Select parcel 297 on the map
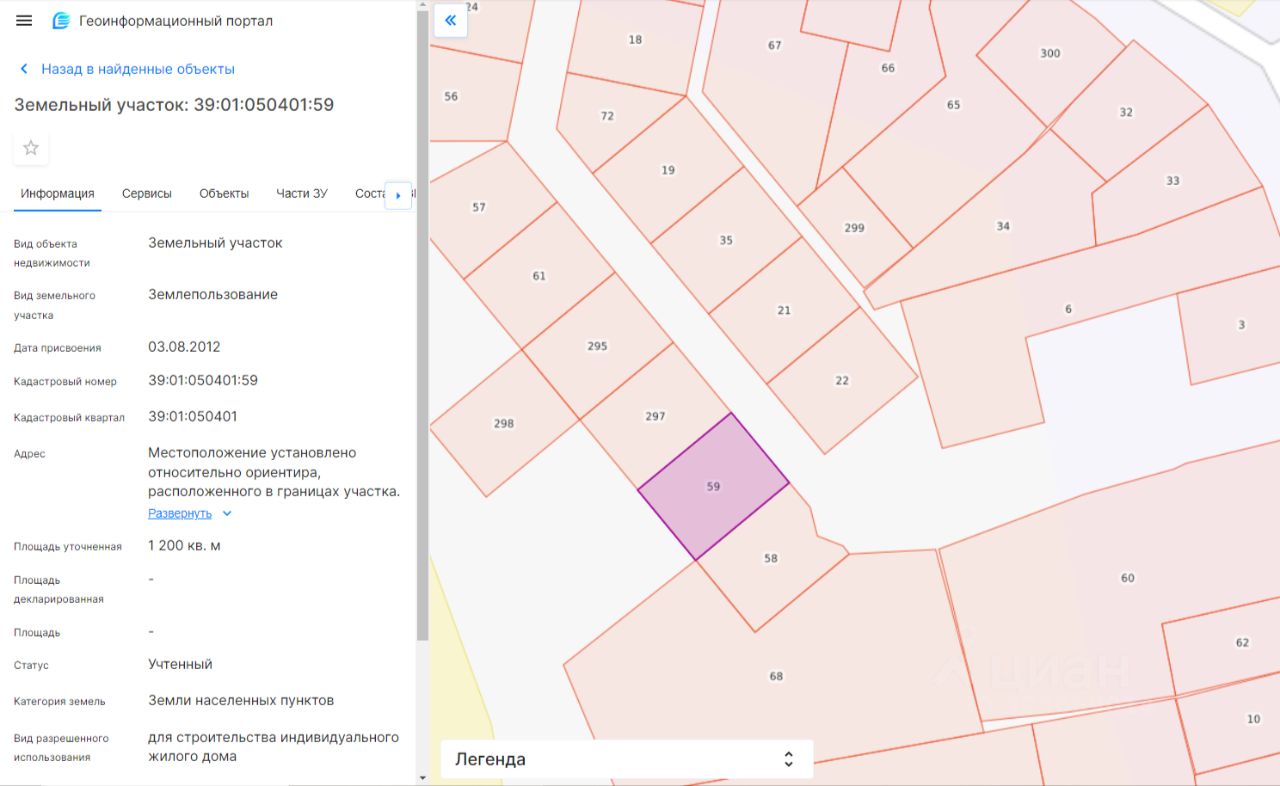 tap(655, 416)
